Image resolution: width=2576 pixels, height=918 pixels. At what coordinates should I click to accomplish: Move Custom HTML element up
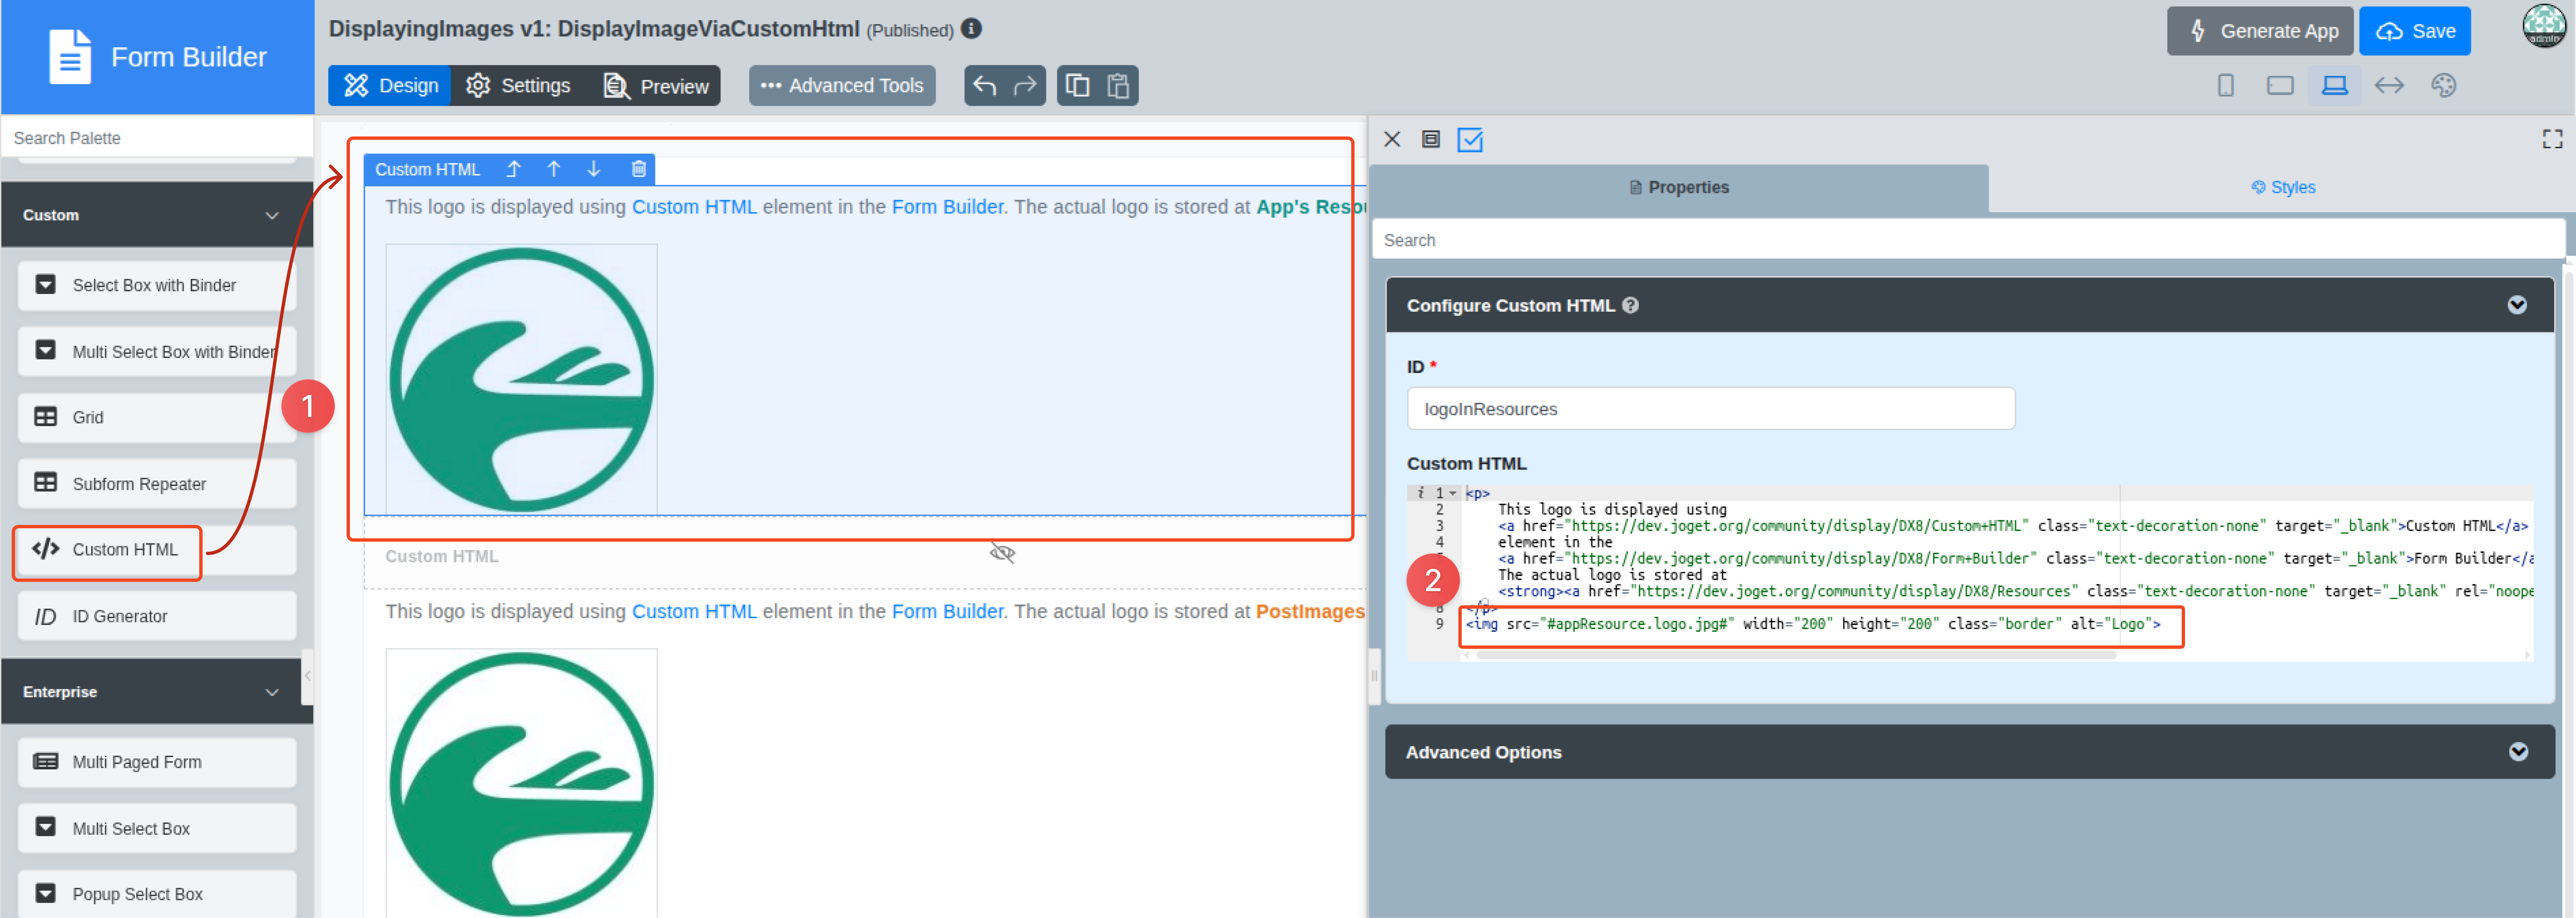tap(554, 170)
